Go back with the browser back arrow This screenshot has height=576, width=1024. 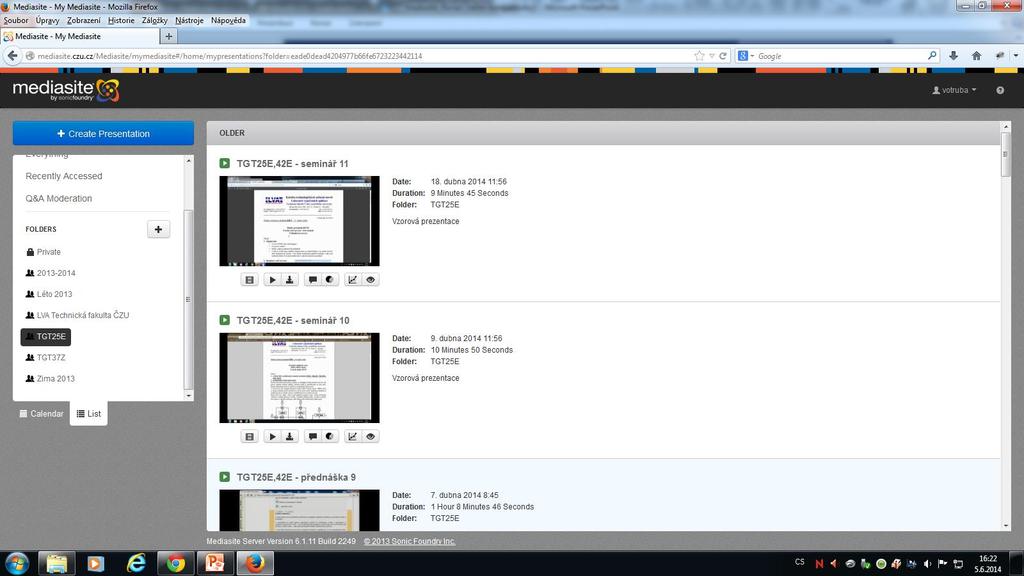(12, 56)
